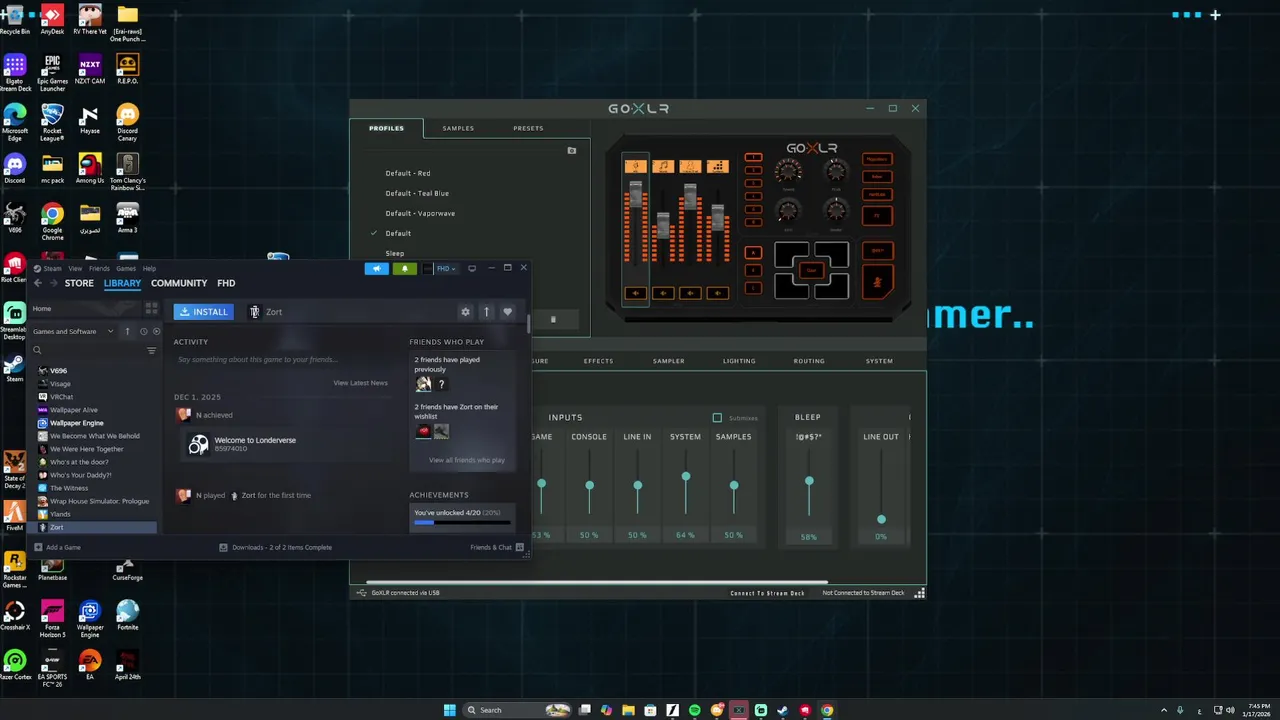Screen dimensions: 1280x720
Task: Click Steam back navigation arrow
Action: 38,283
